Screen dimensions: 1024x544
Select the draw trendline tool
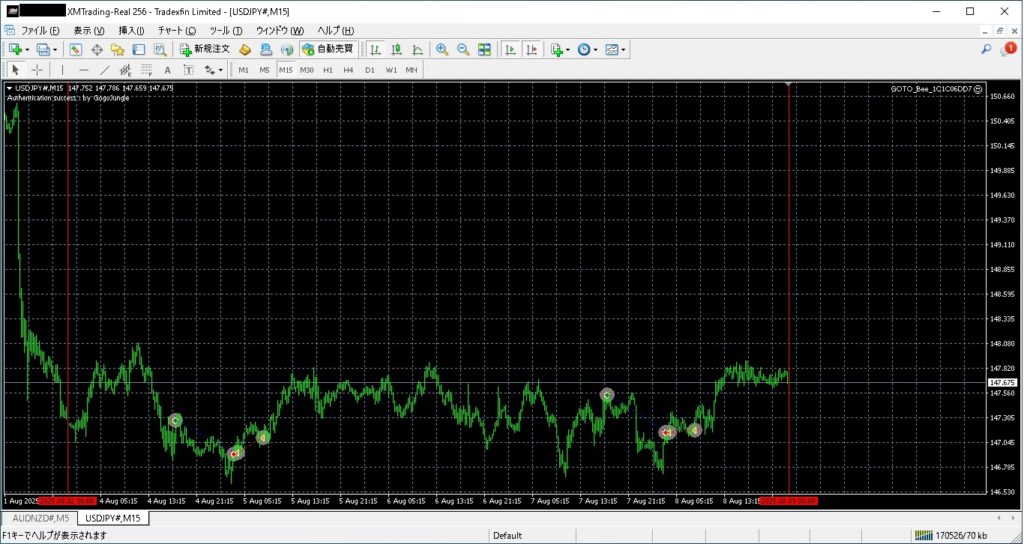point(105,70)
